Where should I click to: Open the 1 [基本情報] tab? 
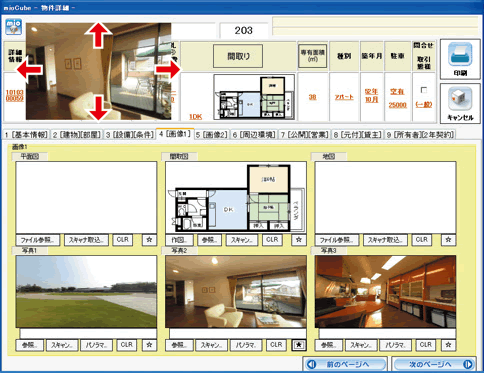pos(26,135)
